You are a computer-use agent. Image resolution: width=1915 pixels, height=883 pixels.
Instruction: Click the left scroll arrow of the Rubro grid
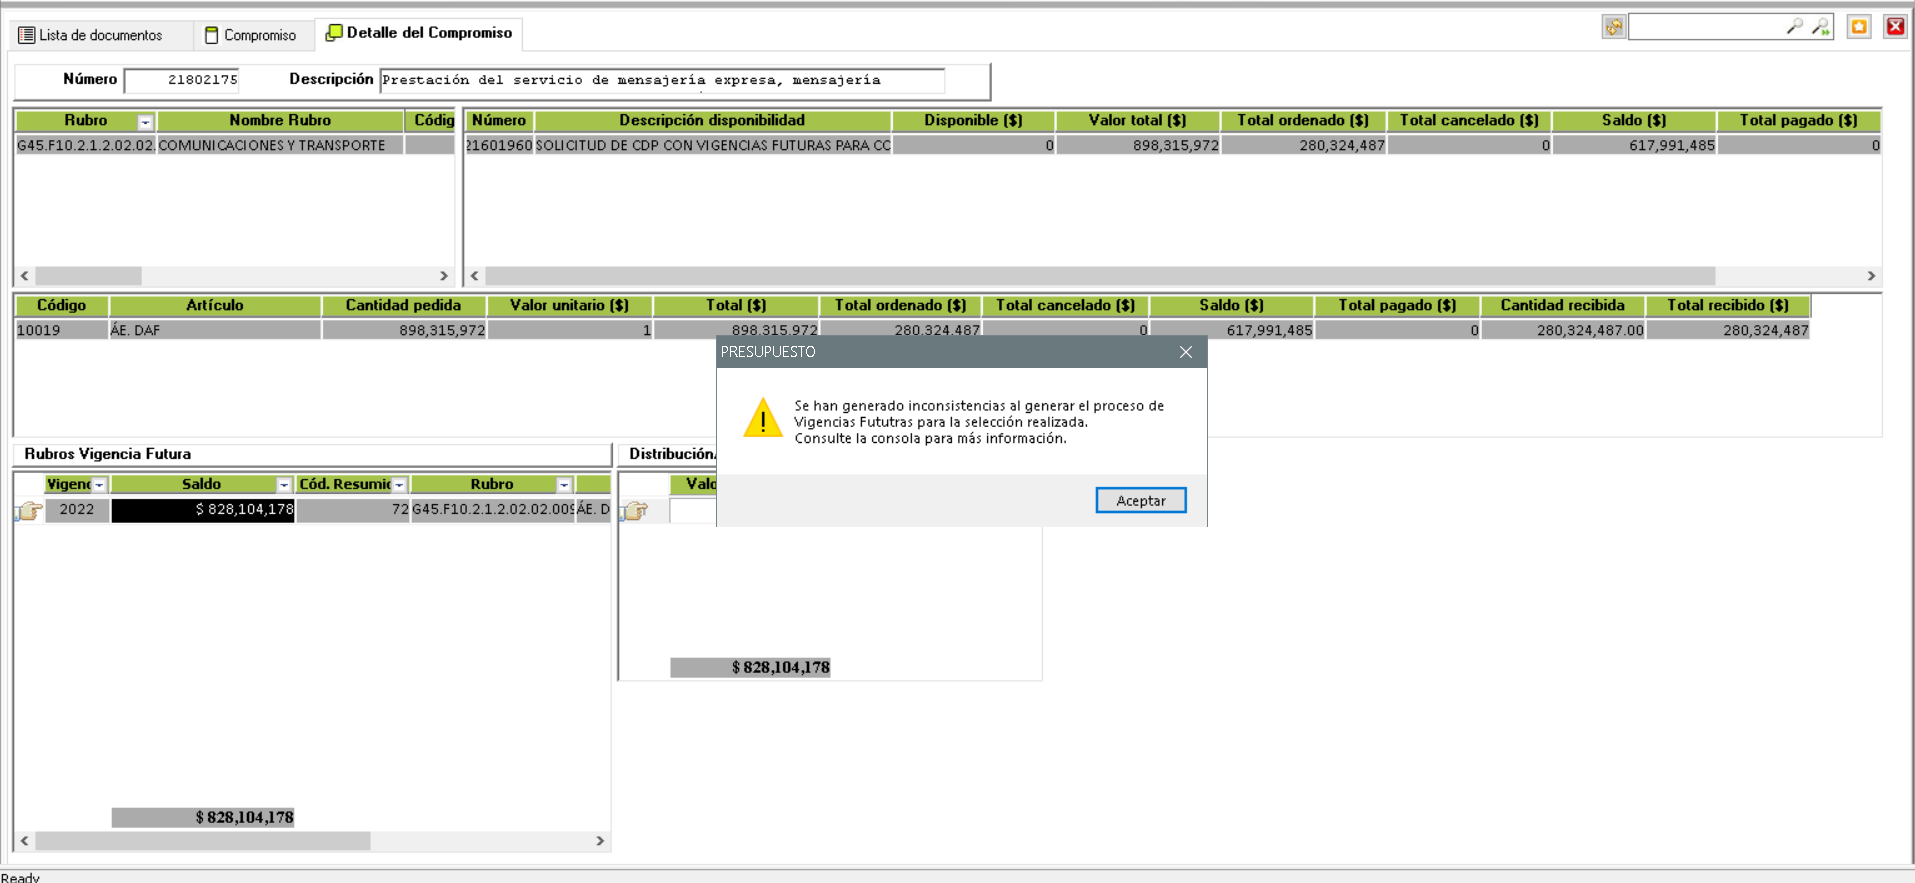25,276
